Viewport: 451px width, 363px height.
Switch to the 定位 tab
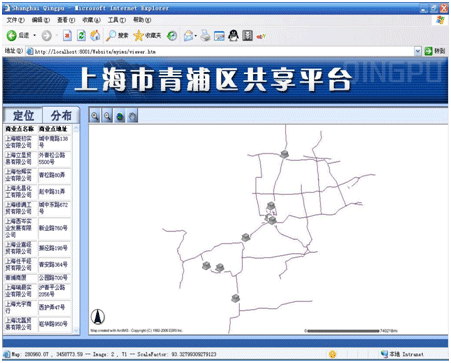click(23, 116)
